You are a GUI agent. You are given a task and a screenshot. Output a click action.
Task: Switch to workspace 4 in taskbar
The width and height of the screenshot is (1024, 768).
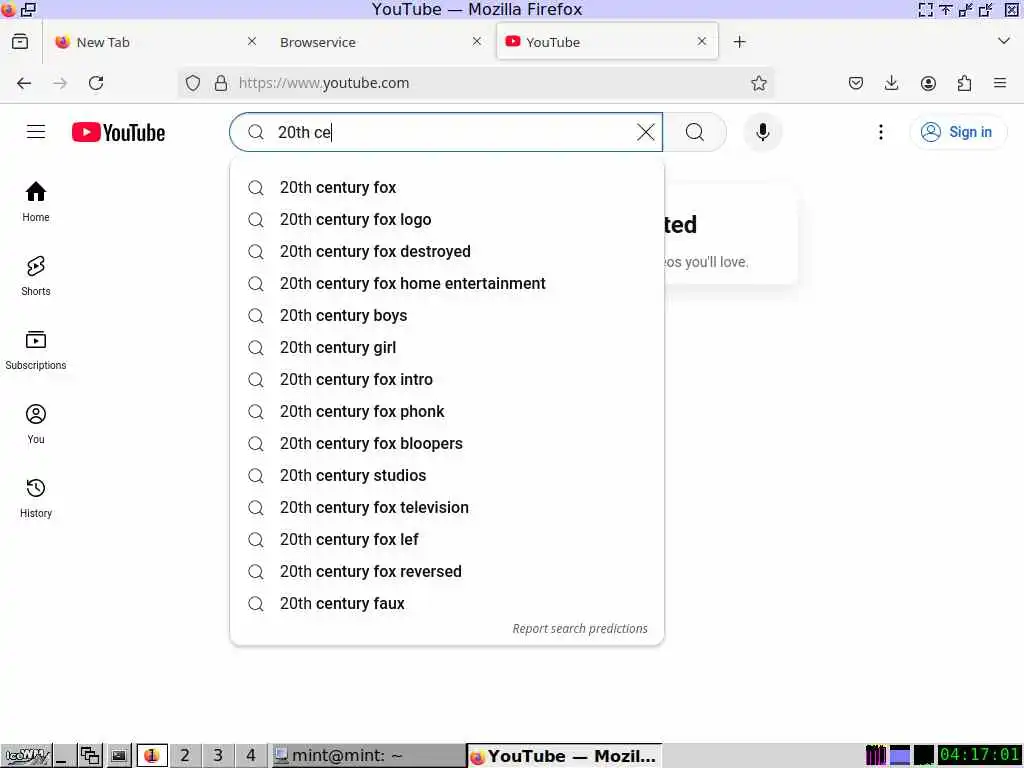pyautogui.click(x=251, y=756)
